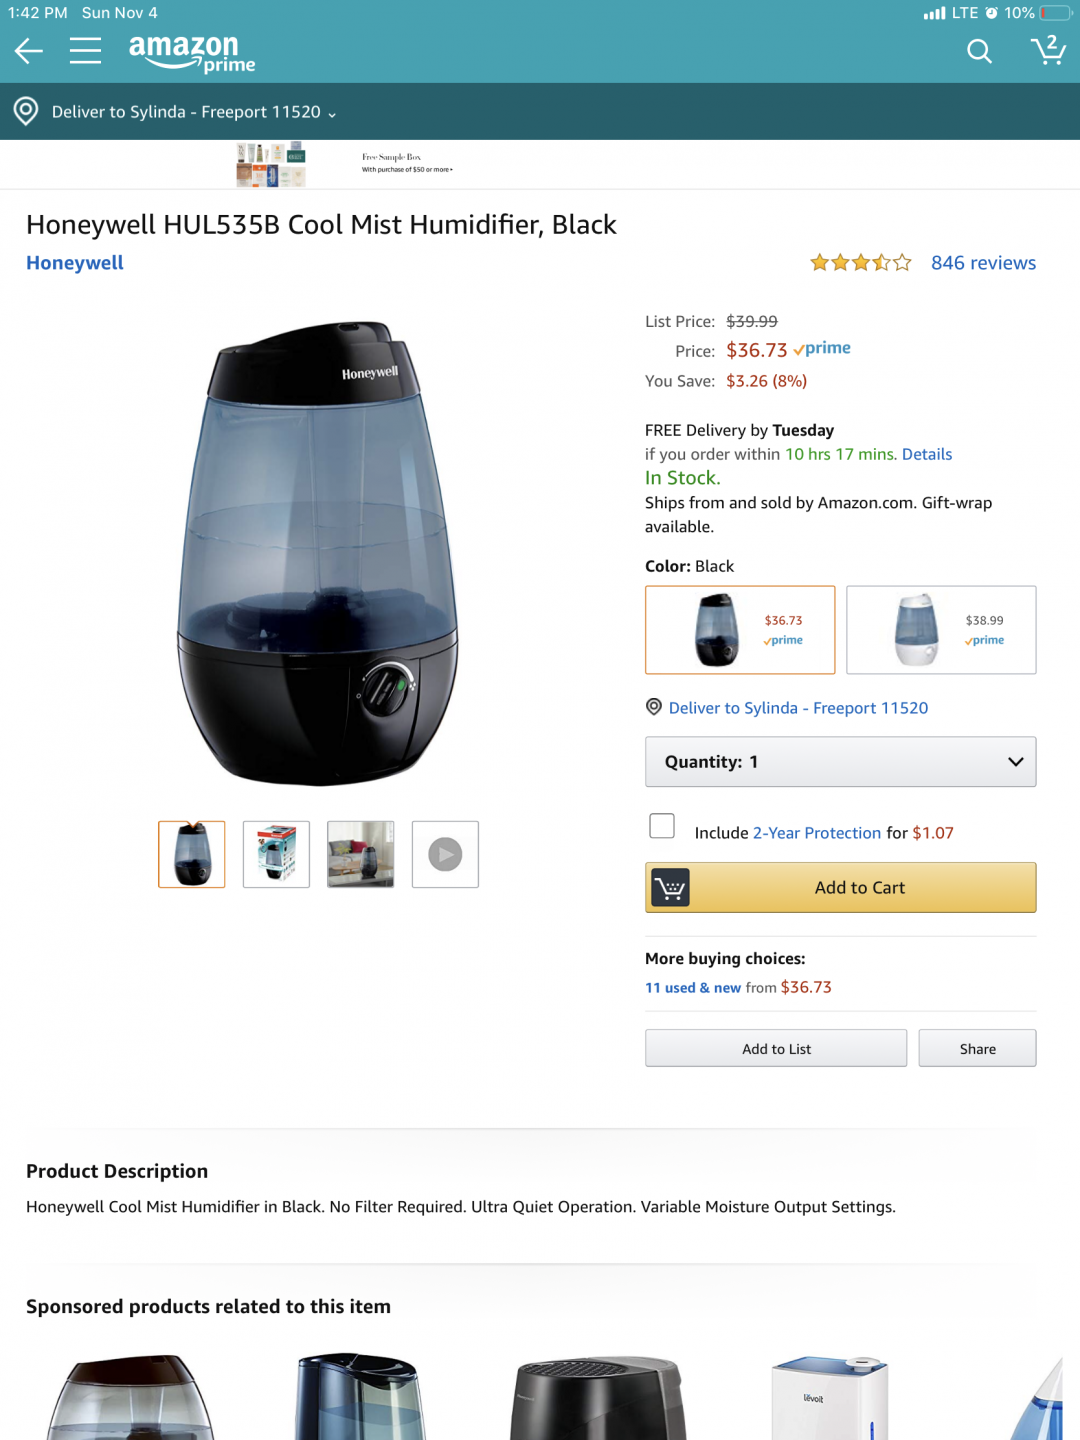
Task: Click the star rating icons
Action: click(861, 263)
